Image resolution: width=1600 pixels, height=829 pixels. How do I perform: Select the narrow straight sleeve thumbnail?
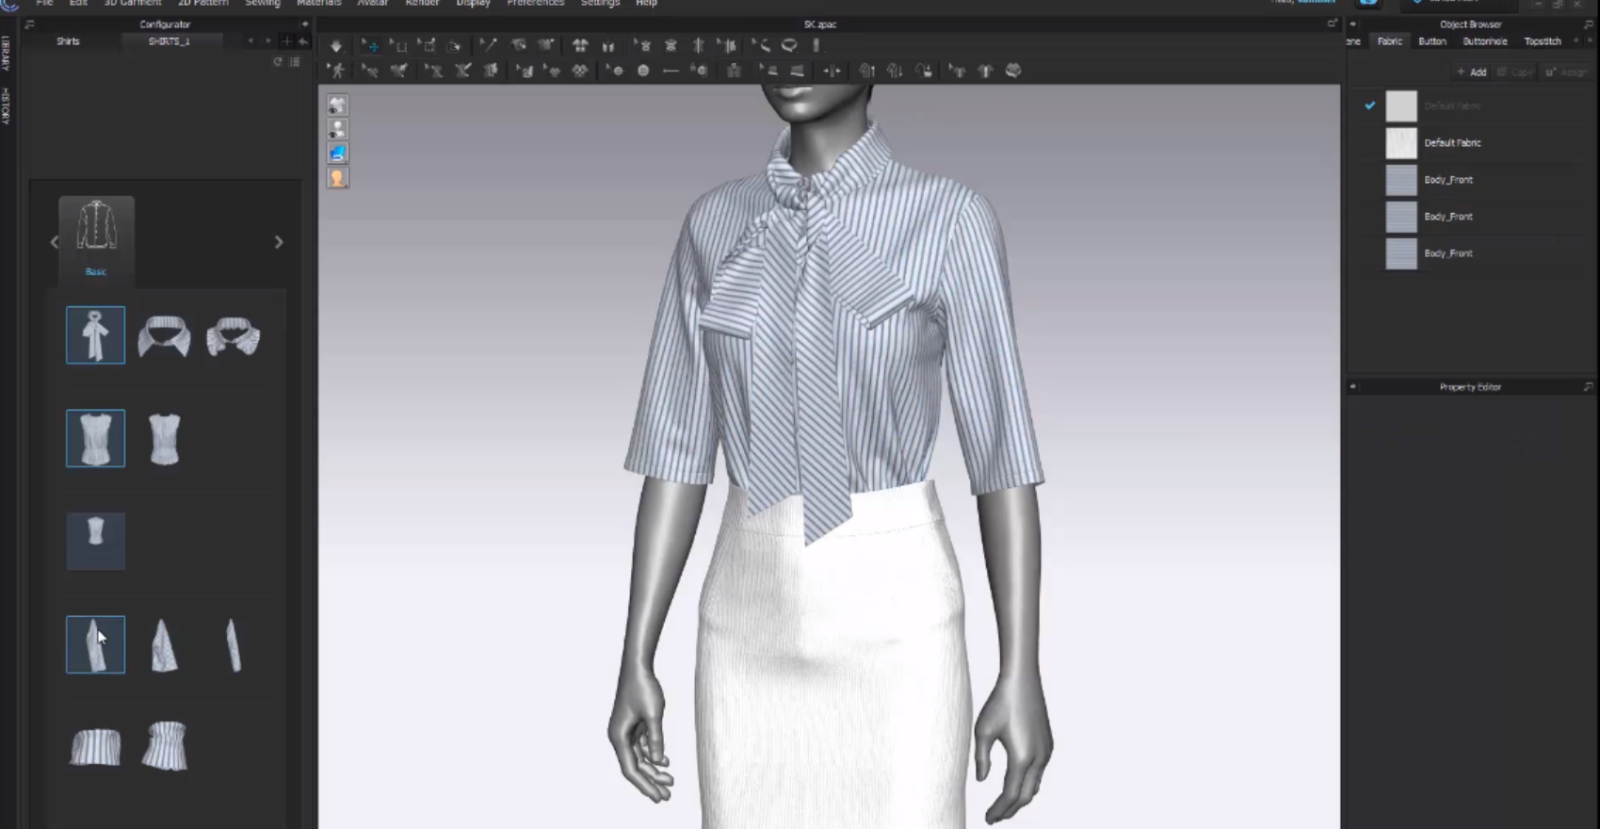point(233,645)
